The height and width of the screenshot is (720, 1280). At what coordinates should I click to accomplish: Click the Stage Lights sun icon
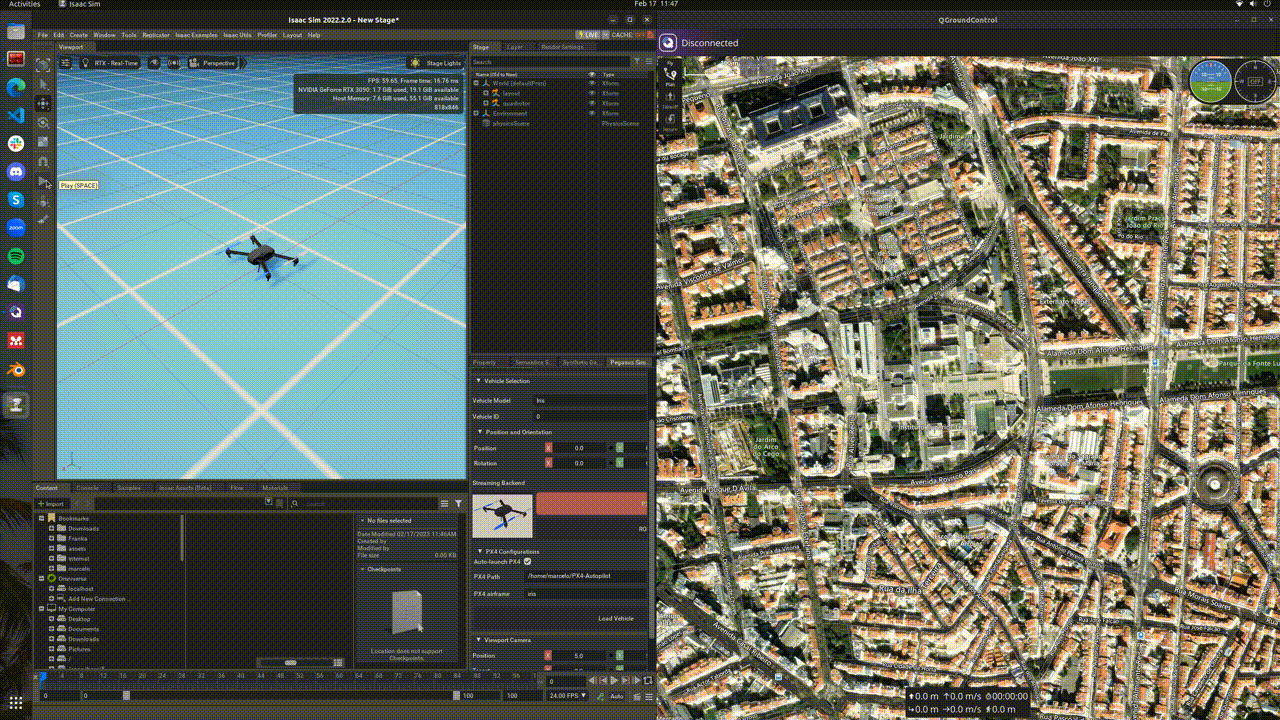point(415,63)
